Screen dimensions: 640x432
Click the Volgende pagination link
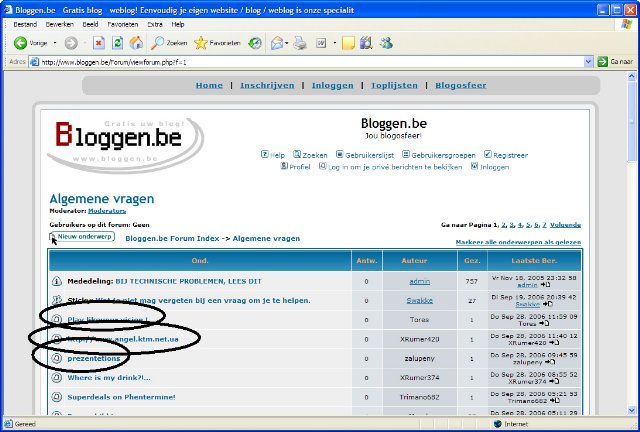click(x=565, y=225)
